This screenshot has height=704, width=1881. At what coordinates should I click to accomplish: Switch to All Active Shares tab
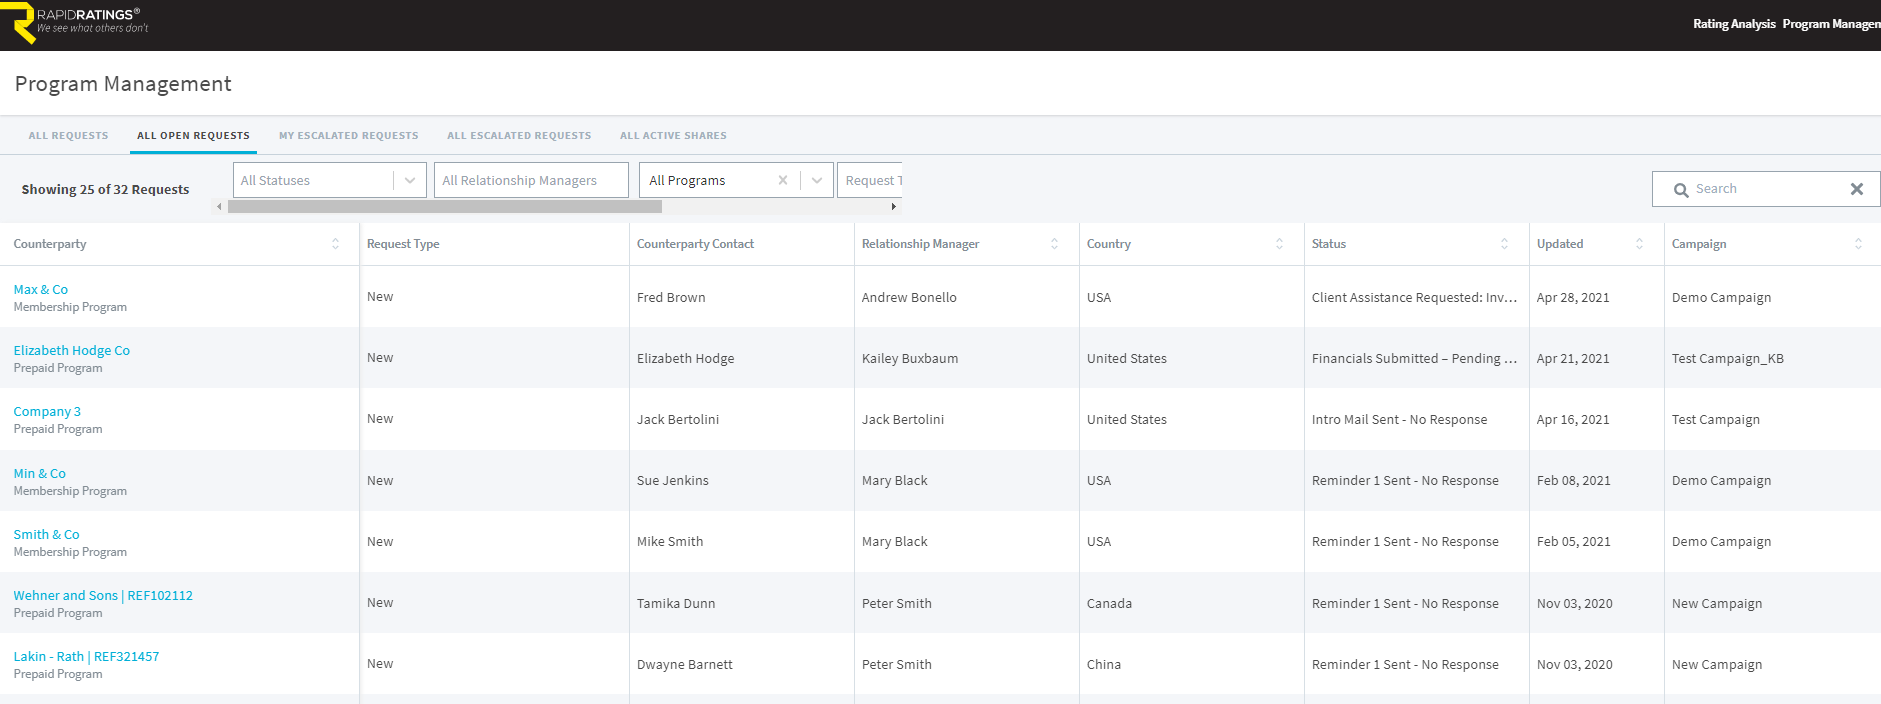(673, 136)
